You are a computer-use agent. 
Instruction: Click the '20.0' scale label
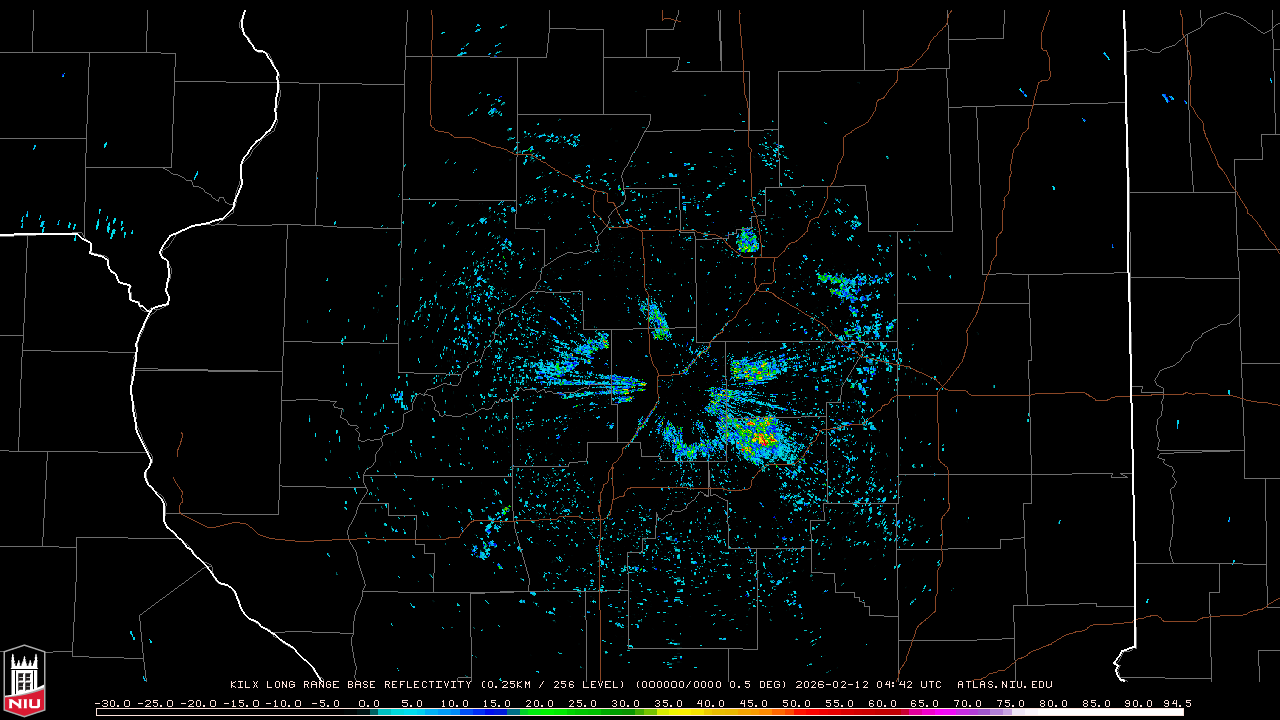[x=539, y=703]
